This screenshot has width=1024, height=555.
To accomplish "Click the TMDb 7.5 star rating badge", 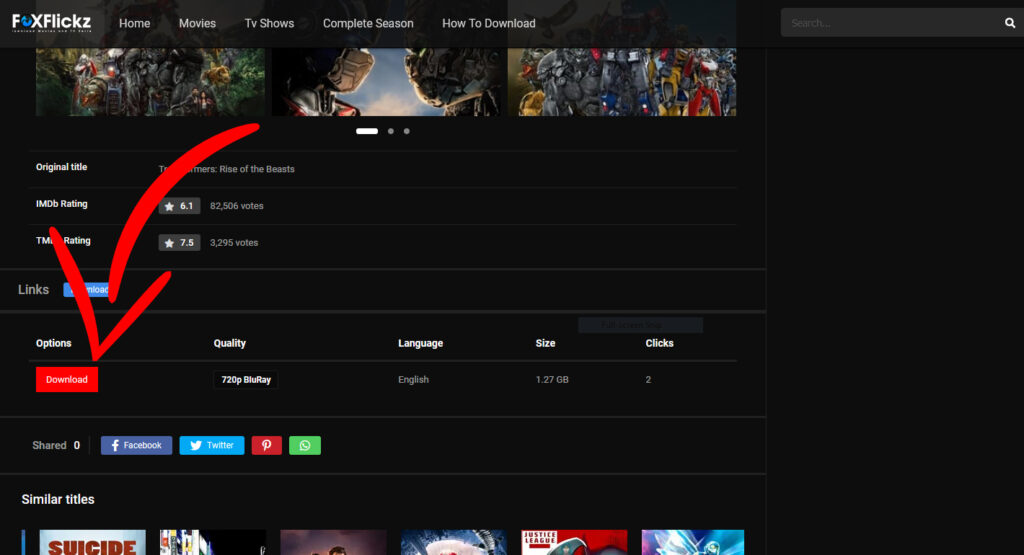I will [x=180, y=243].
